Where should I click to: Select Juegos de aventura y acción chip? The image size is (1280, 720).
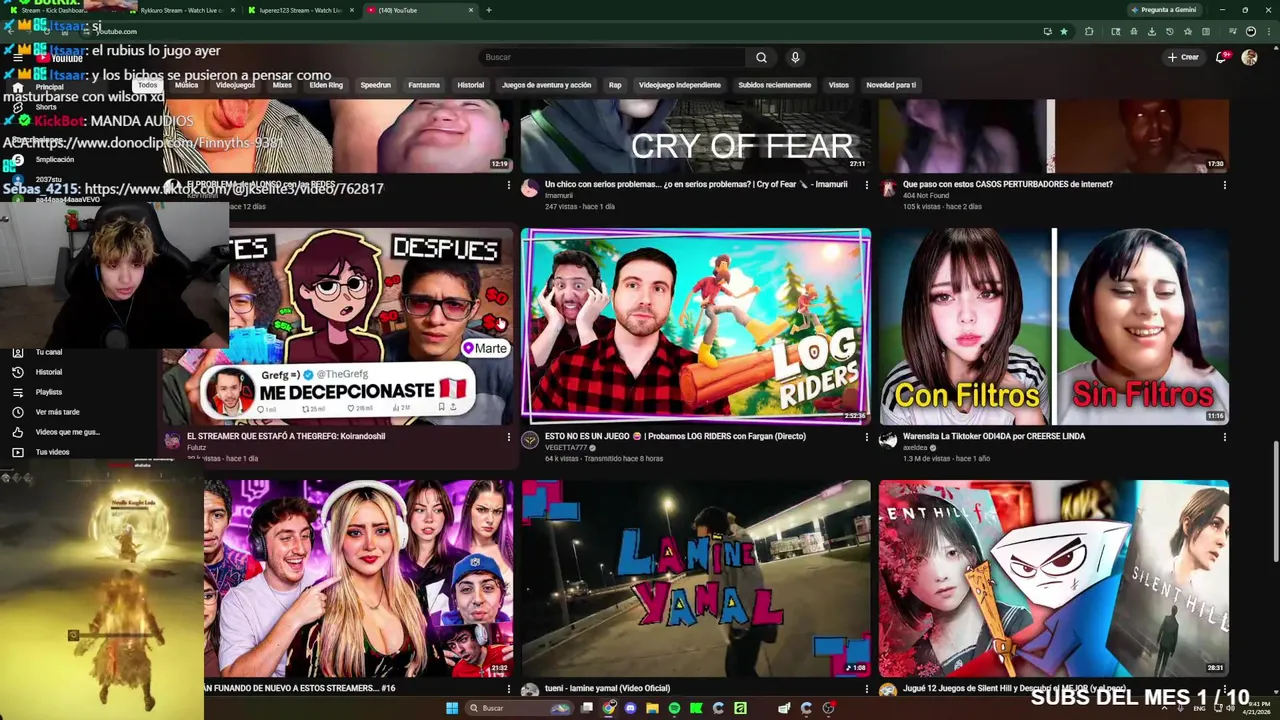pos(546,85)
